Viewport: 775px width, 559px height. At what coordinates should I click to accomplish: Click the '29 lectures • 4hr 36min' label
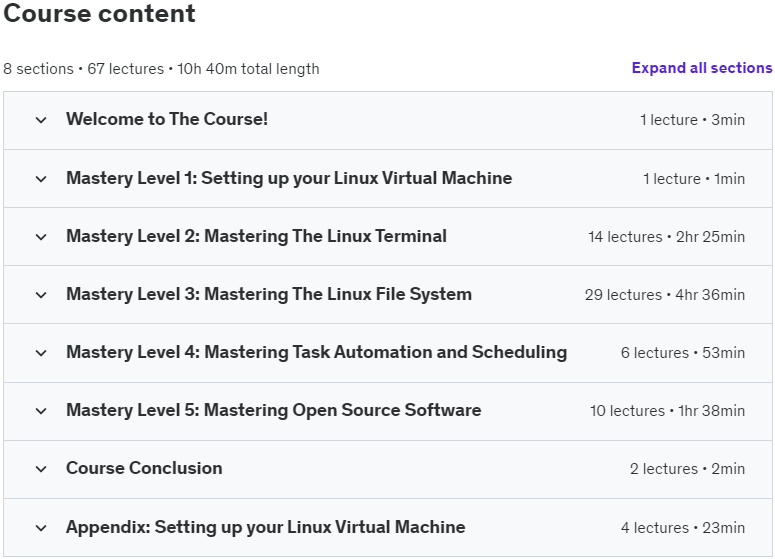click(x=665, y=295)
